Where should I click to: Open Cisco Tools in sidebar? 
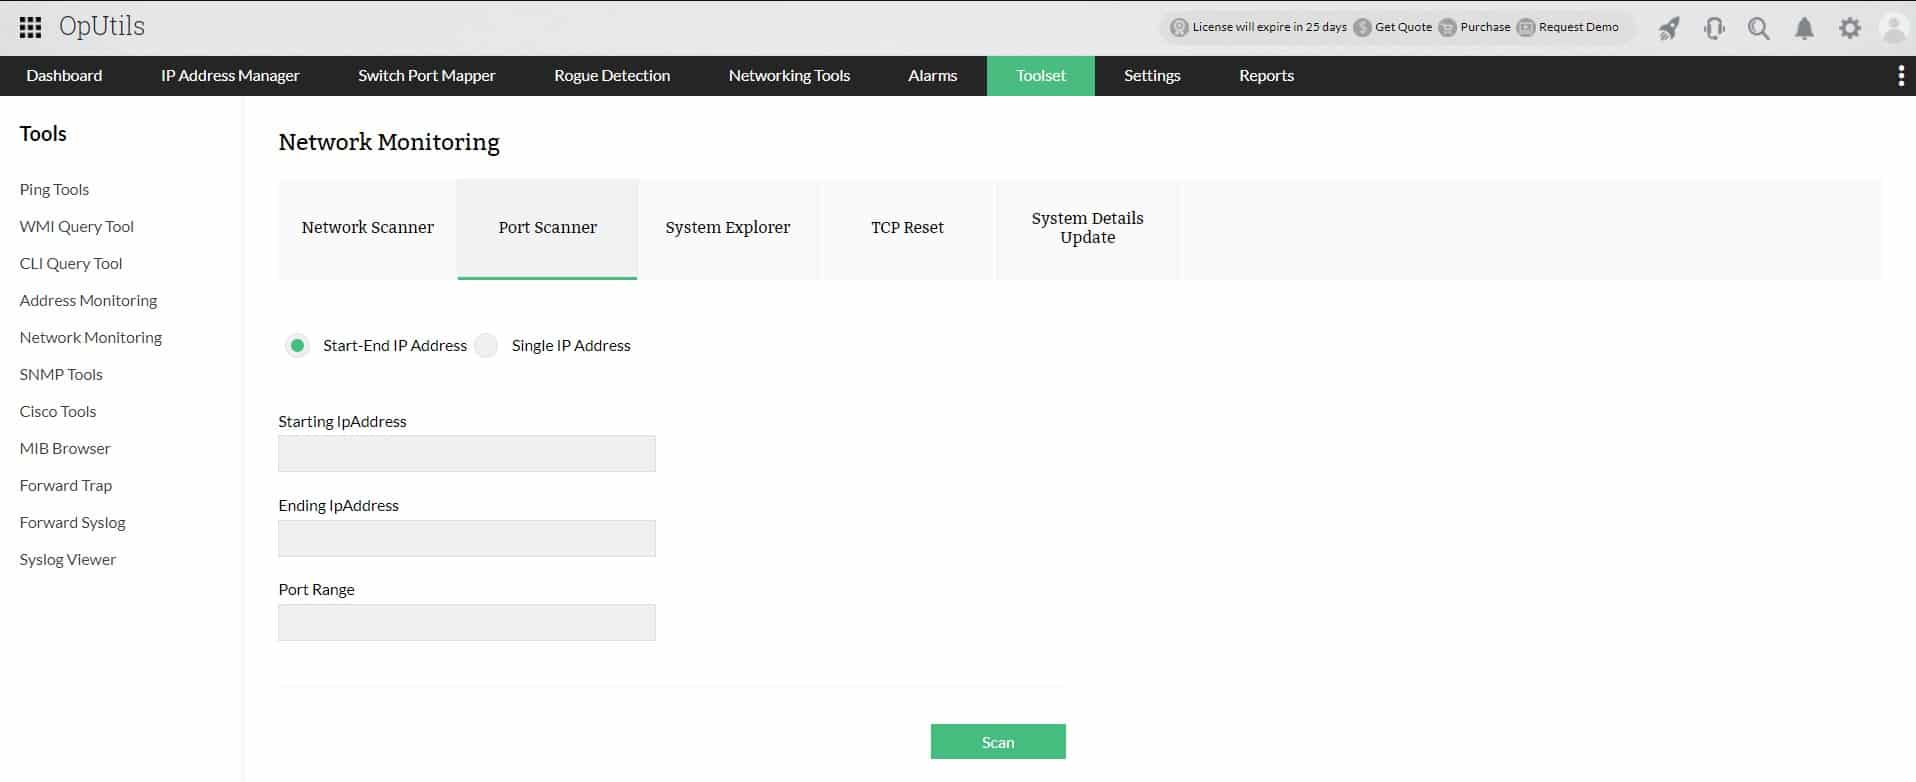point(58,412)
